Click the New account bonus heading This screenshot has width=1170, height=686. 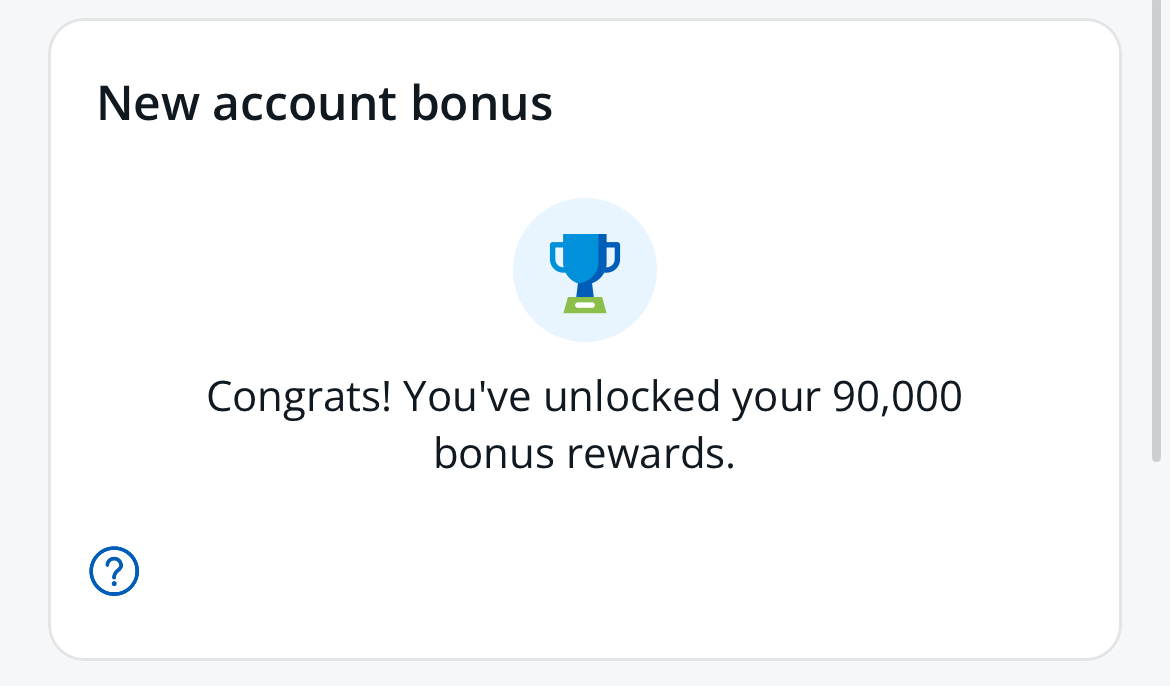(x=325, y=102)
